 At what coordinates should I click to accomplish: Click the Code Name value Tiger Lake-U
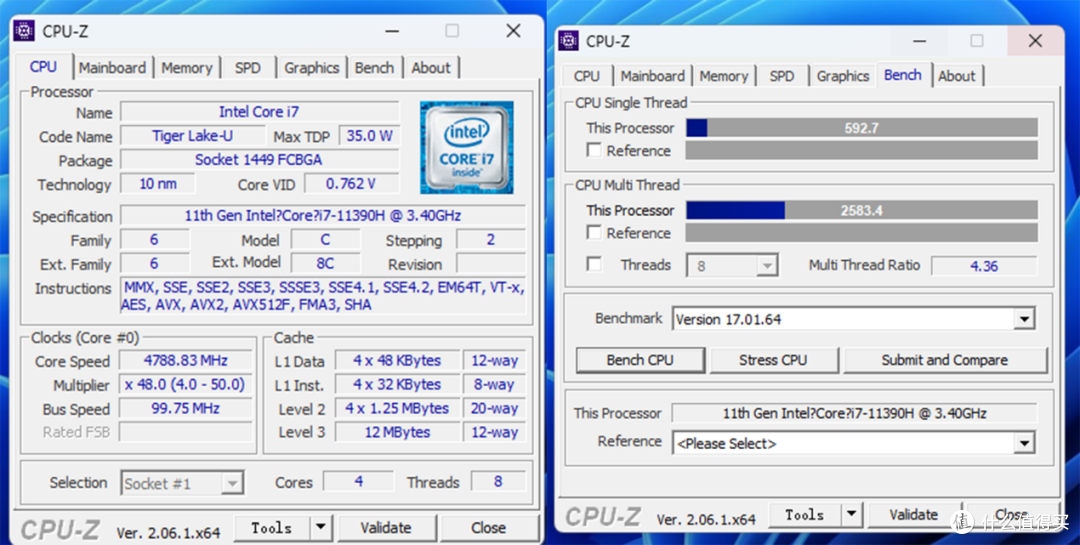192,136
